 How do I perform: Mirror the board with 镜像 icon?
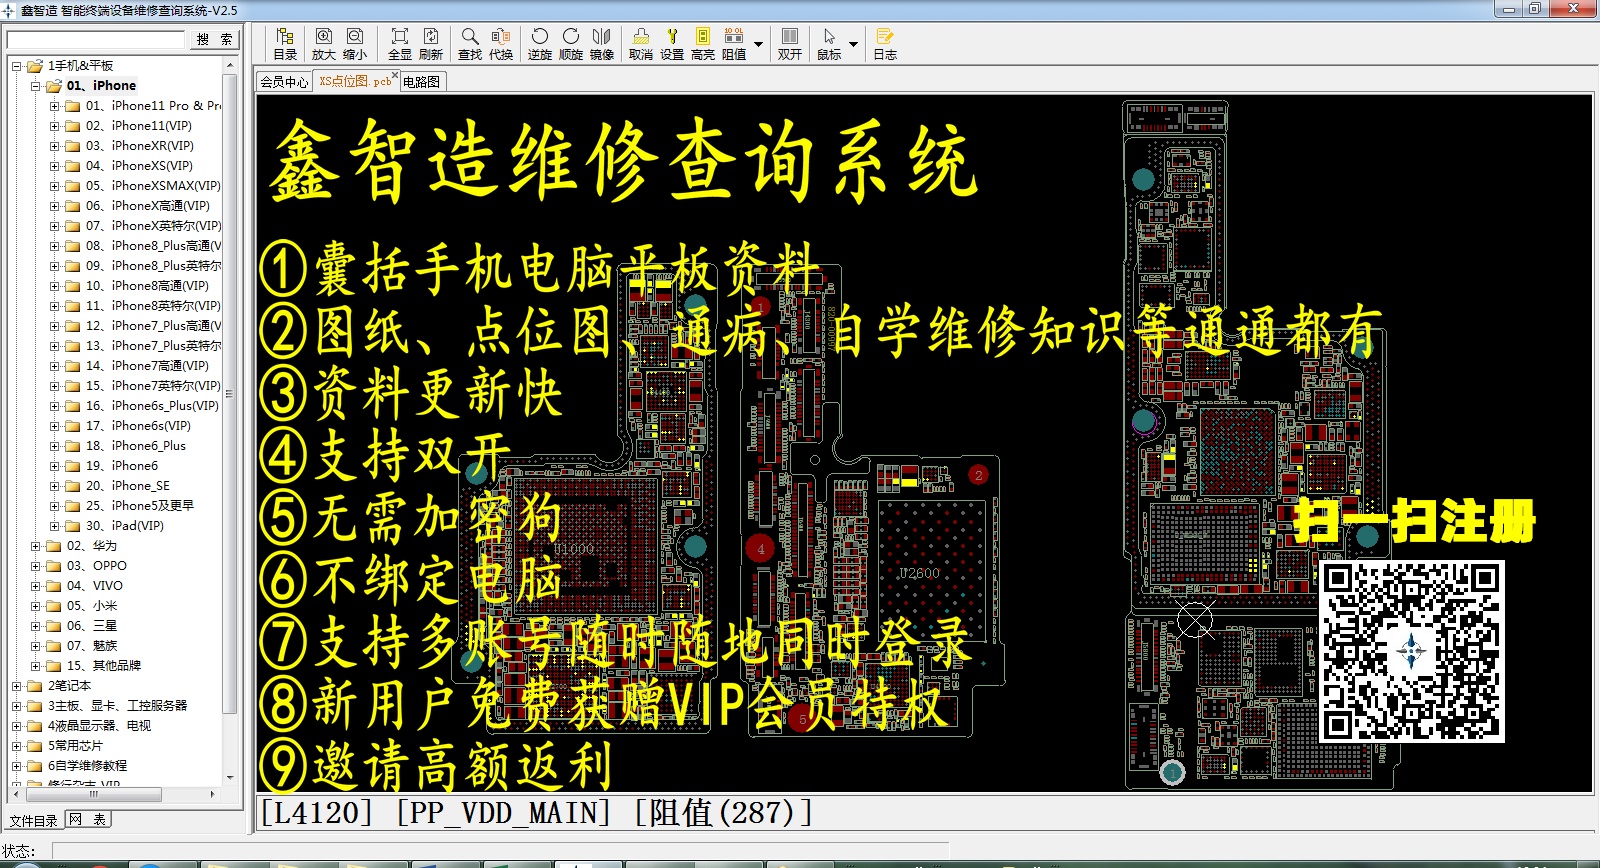[x=601, y=44]
